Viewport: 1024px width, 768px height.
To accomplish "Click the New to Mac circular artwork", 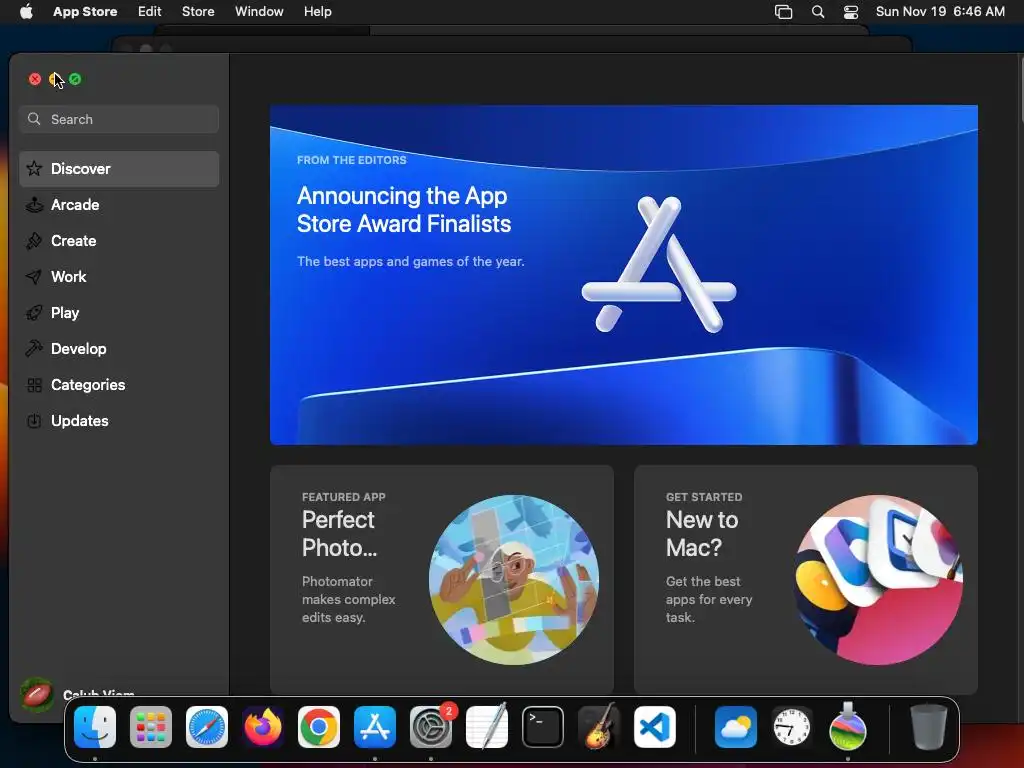I will 878,580.
